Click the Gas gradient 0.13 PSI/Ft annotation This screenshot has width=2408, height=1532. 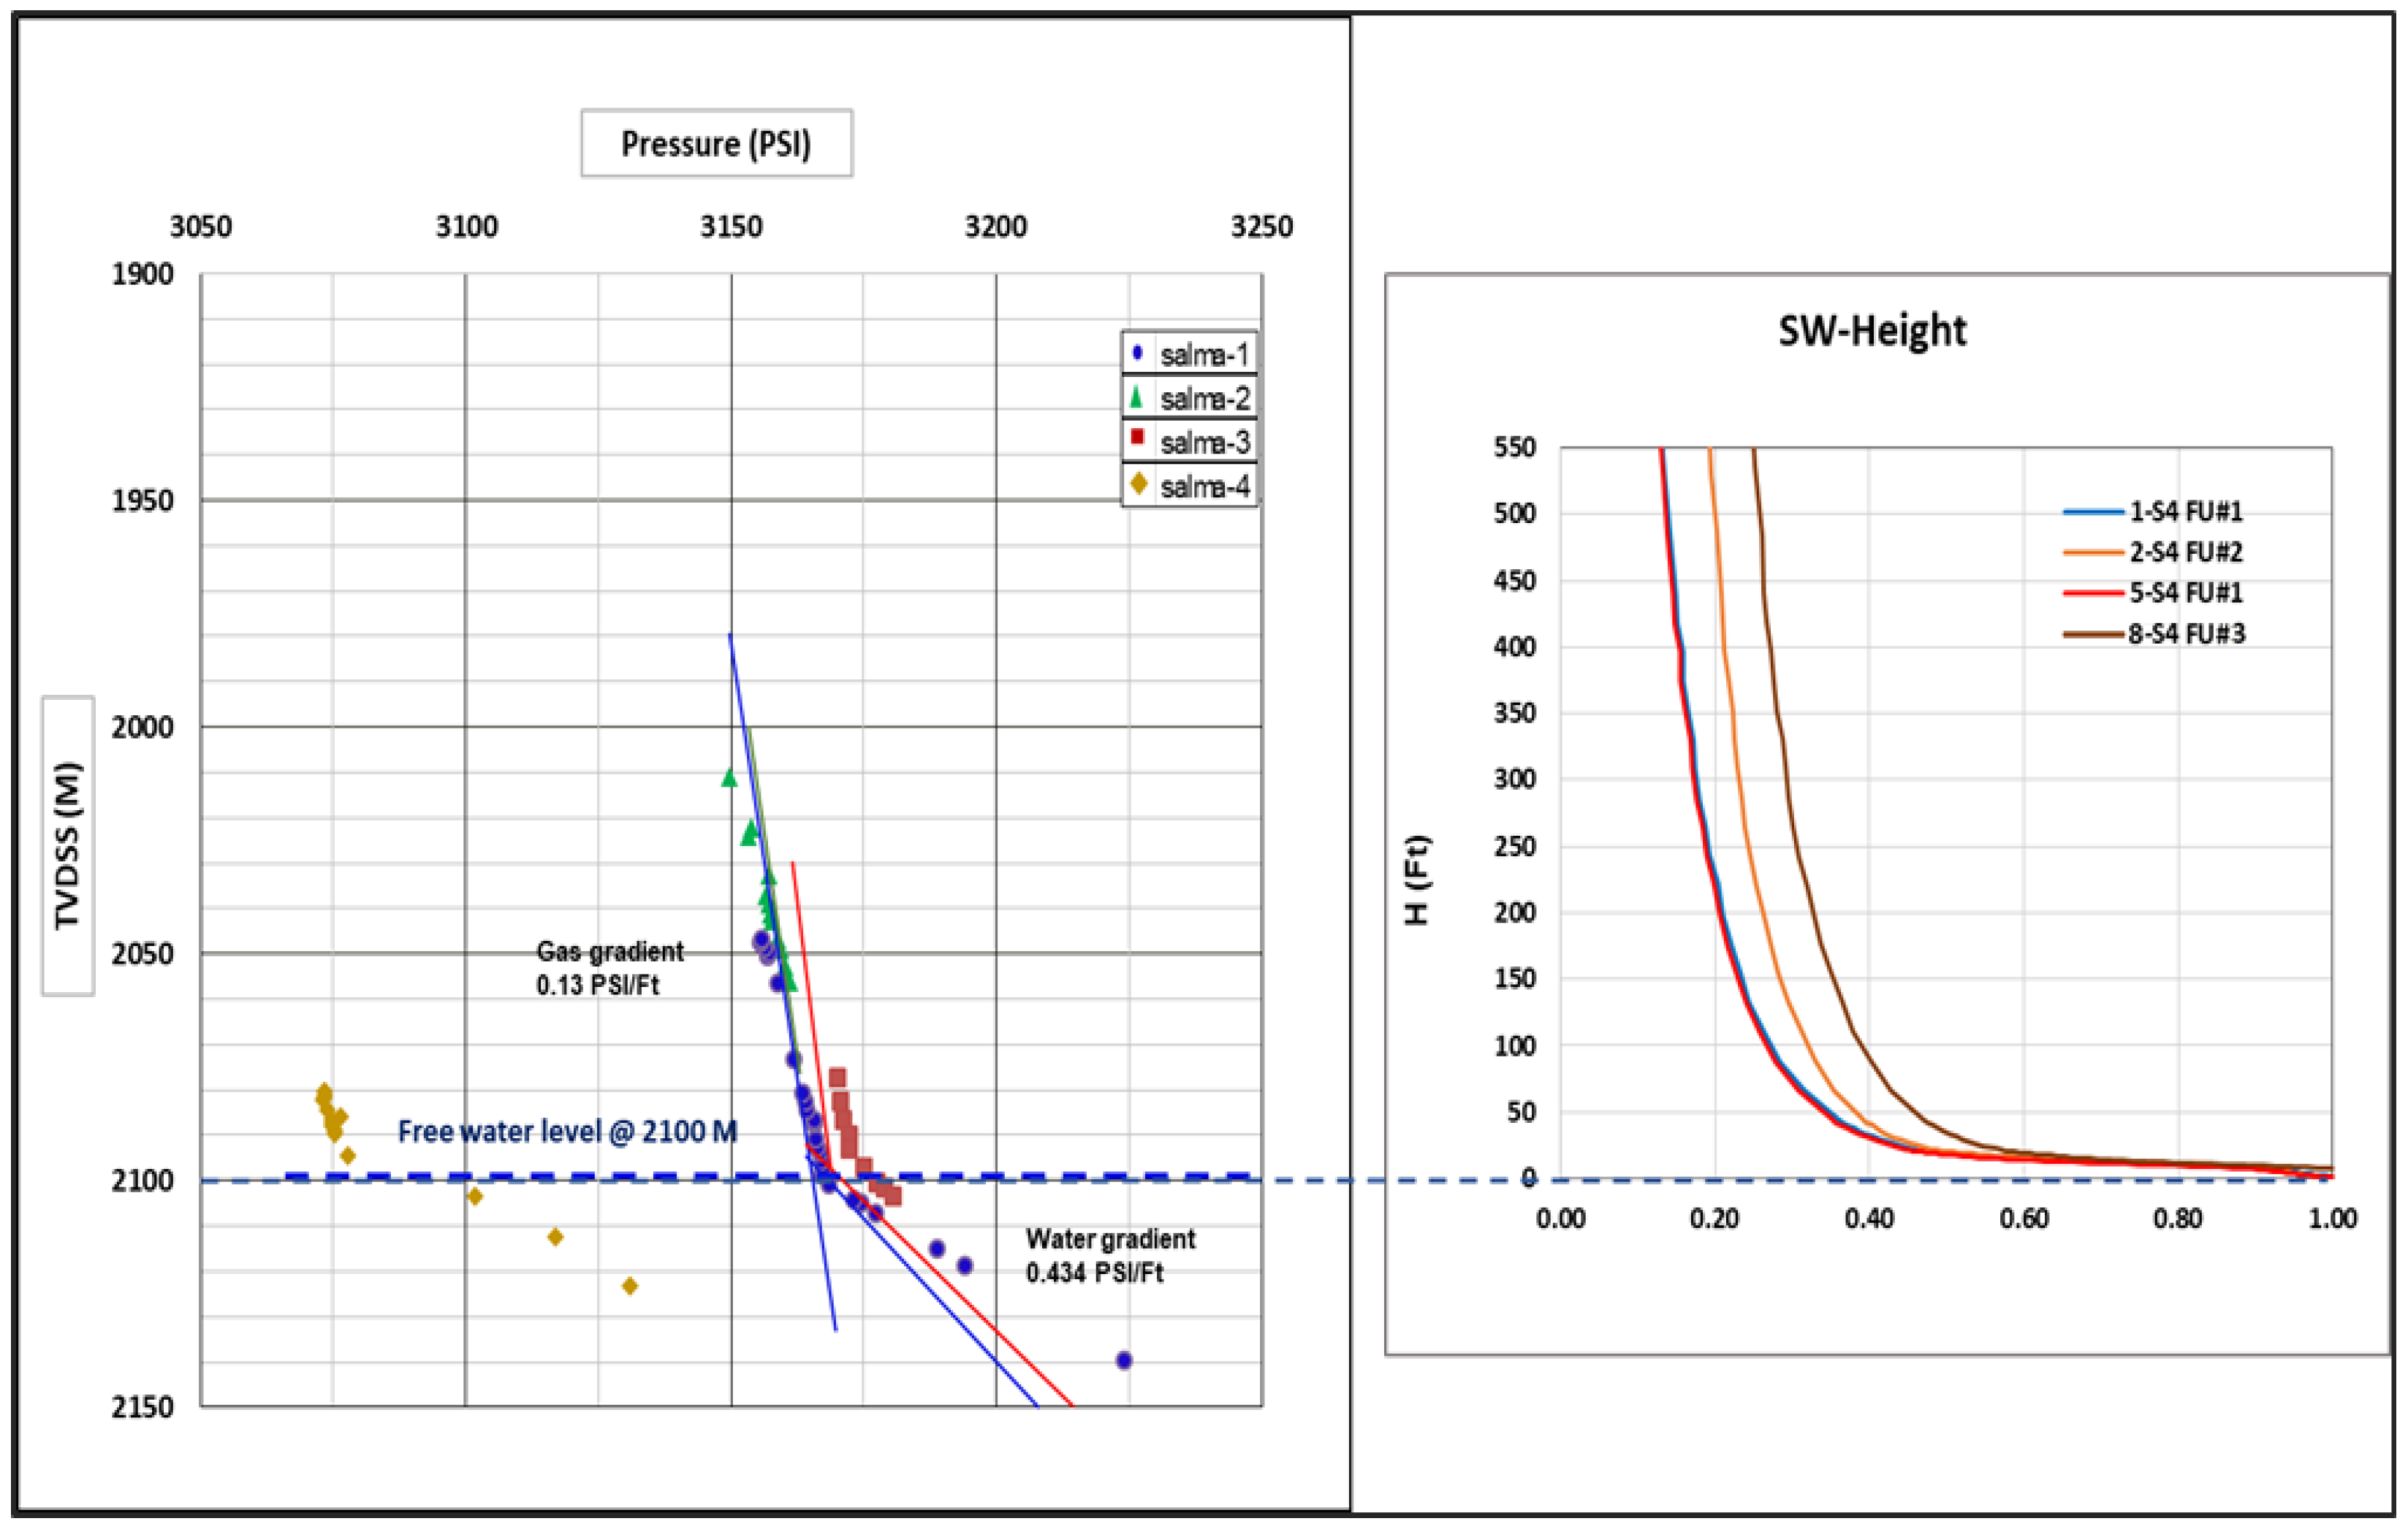pos(609,967)
